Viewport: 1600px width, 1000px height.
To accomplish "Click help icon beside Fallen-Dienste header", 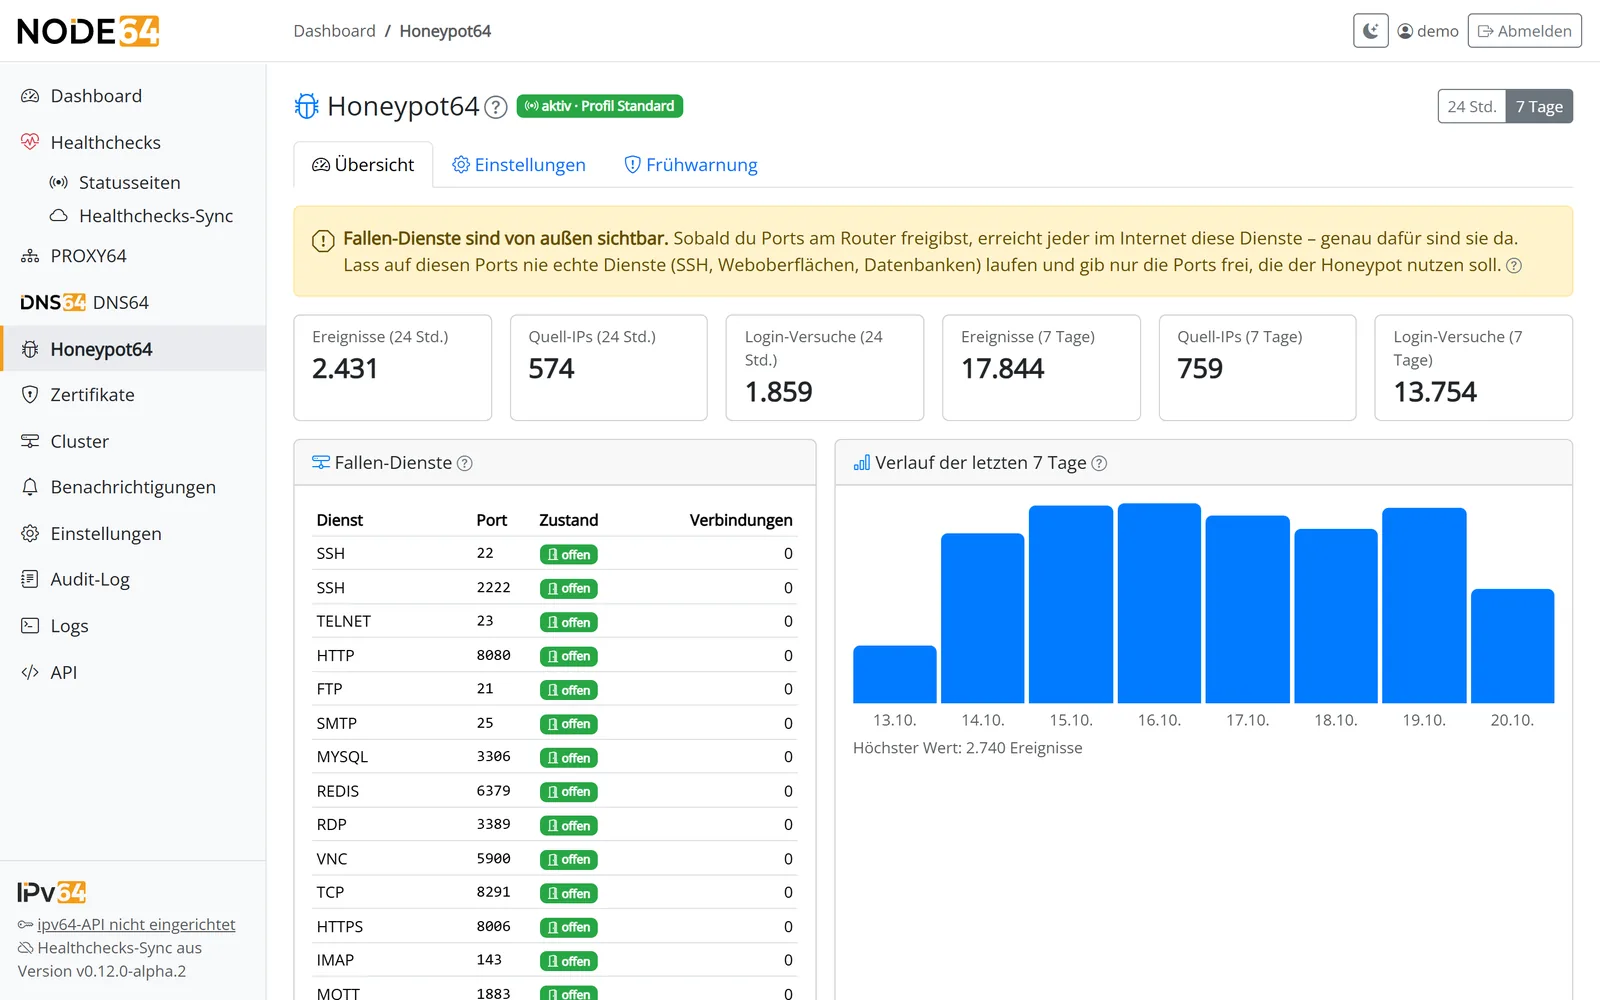I will 465,463.
